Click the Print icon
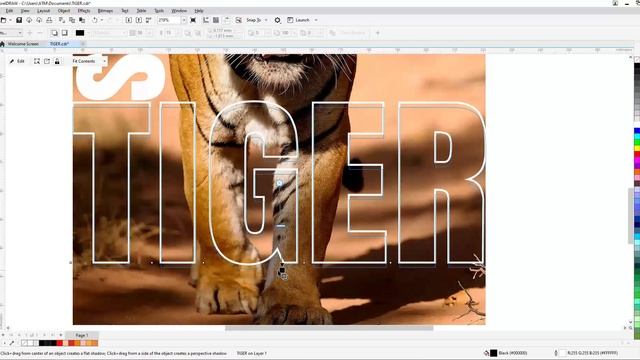The image size is (640, 360). 49,20
